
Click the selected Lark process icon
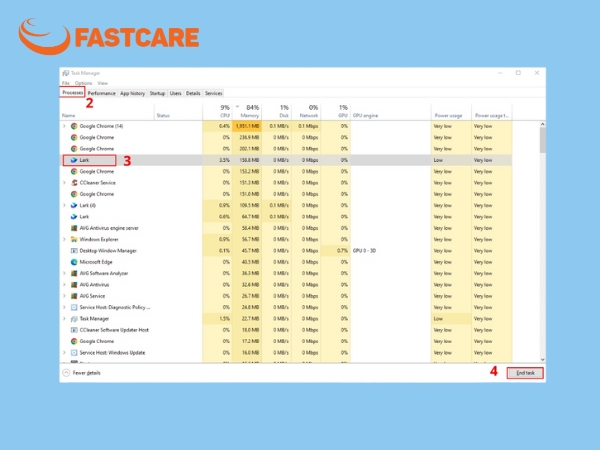coord(74,160)
